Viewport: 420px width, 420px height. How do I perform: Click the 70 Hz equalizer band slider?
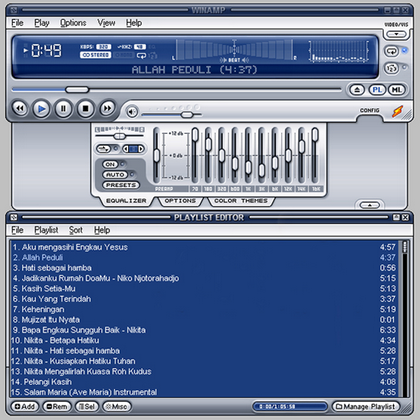tap(195, 134)
